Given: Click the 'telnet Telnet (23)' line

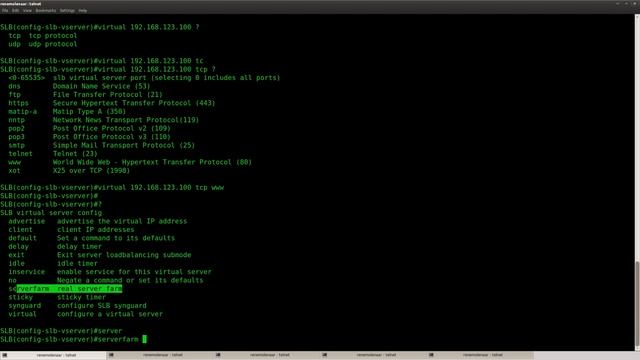Looking at the screenshot, I should tap(53, 154).
